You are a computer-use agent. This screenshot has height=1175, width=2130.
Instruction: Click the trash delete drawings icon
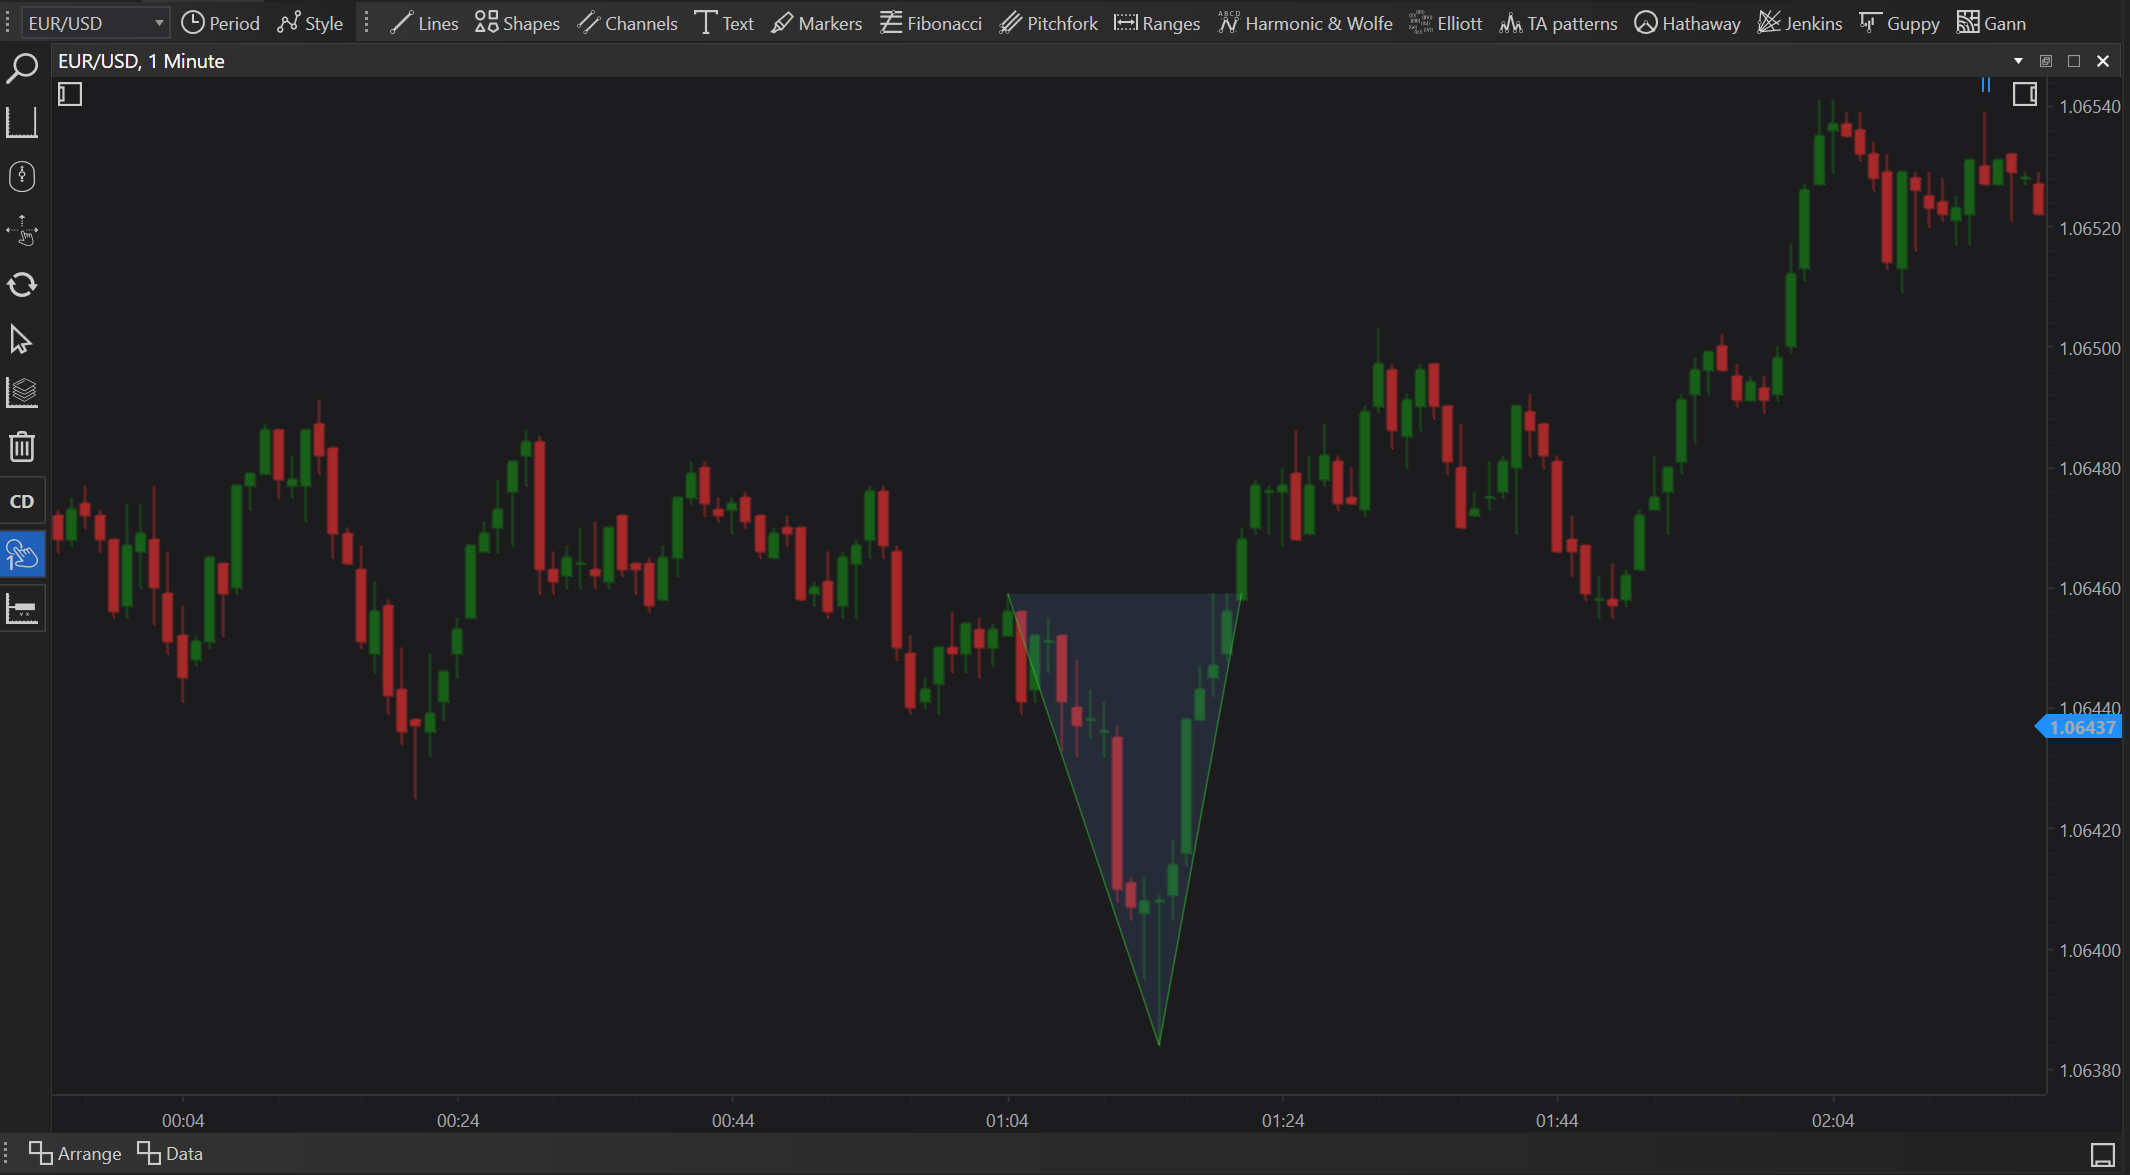[x=22, y=446]
